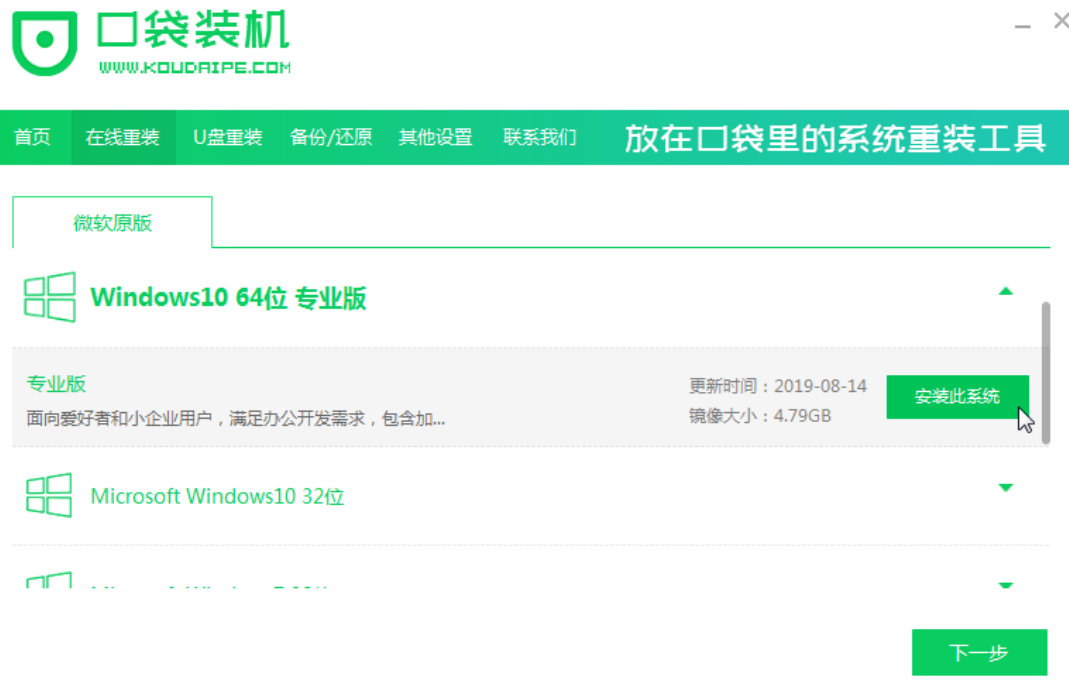Open the U盘重装 tab
The width and height of the screenshot is (1069, 696).
228,137
